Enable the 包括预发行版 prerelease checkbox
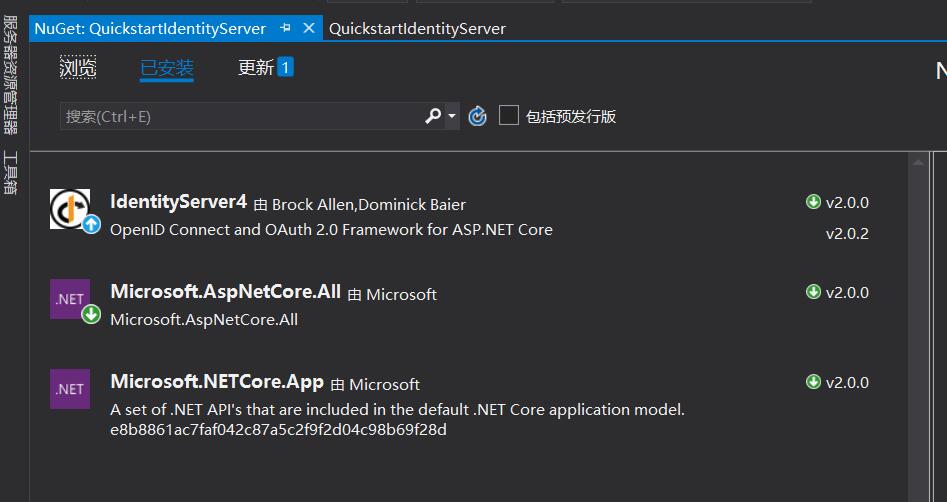Viewport: 947px width, 502px height. coord(509,115)
